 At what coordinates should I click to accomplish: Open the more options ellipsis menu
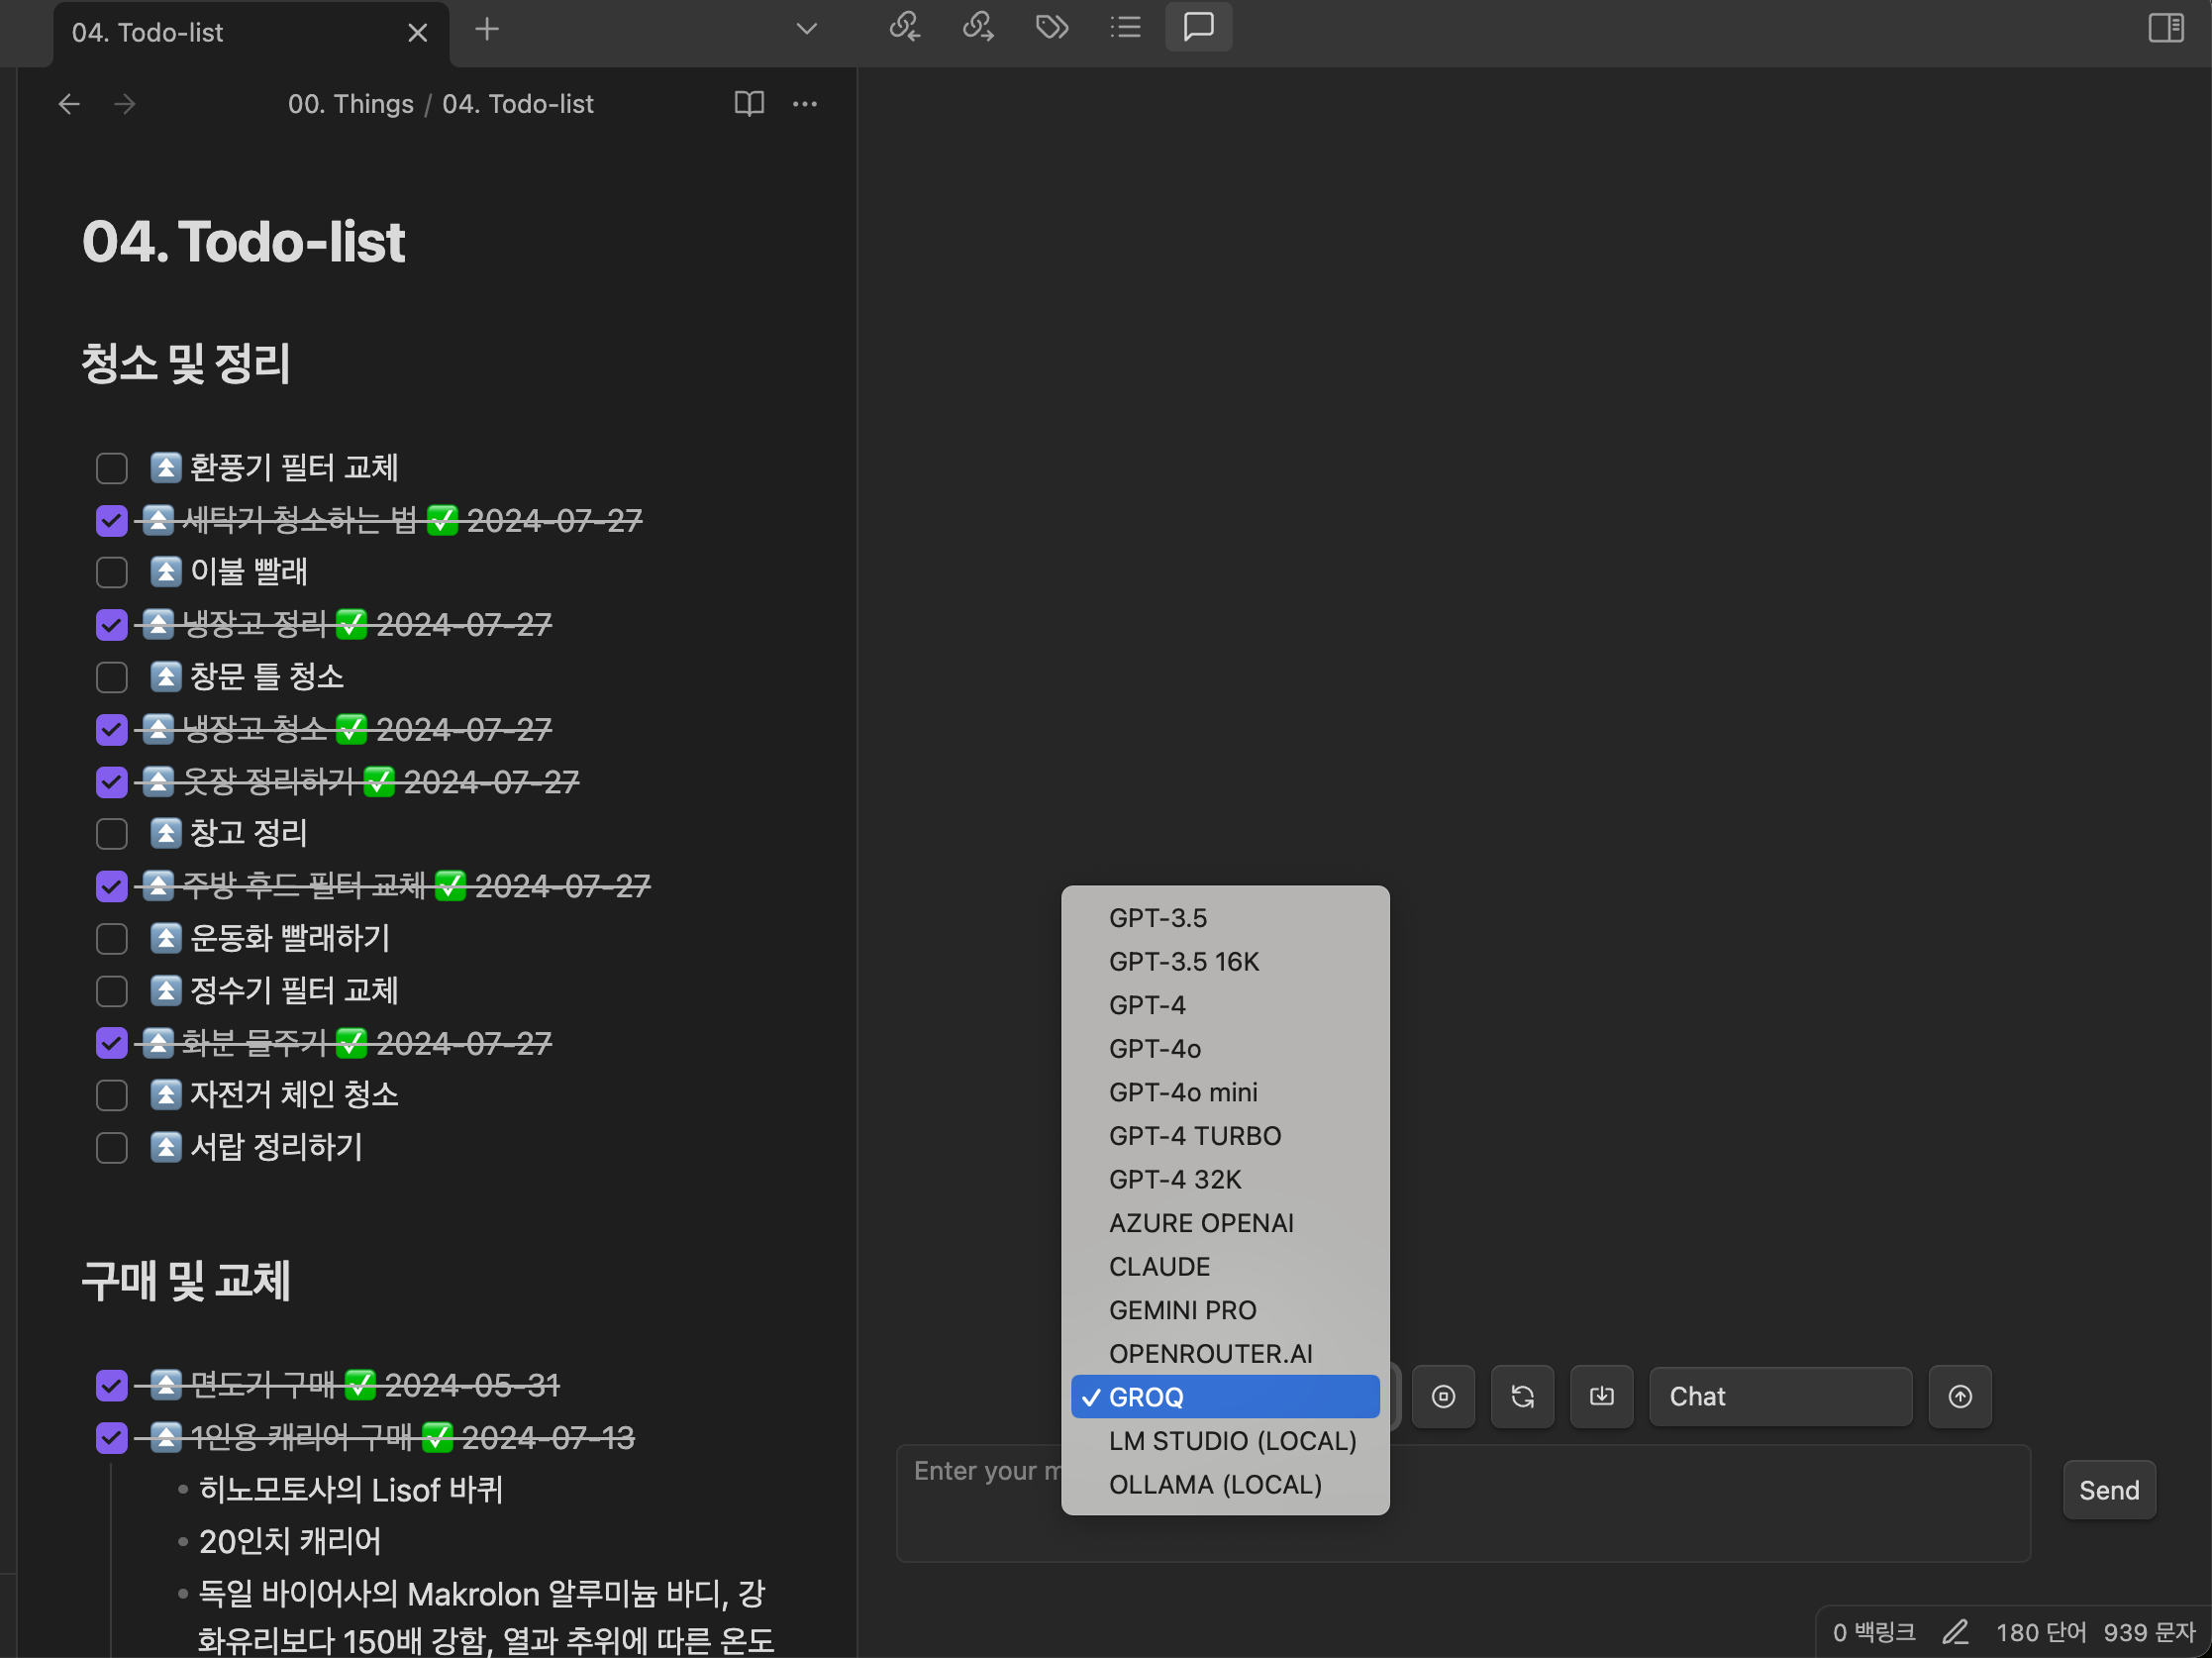(804, 104)
